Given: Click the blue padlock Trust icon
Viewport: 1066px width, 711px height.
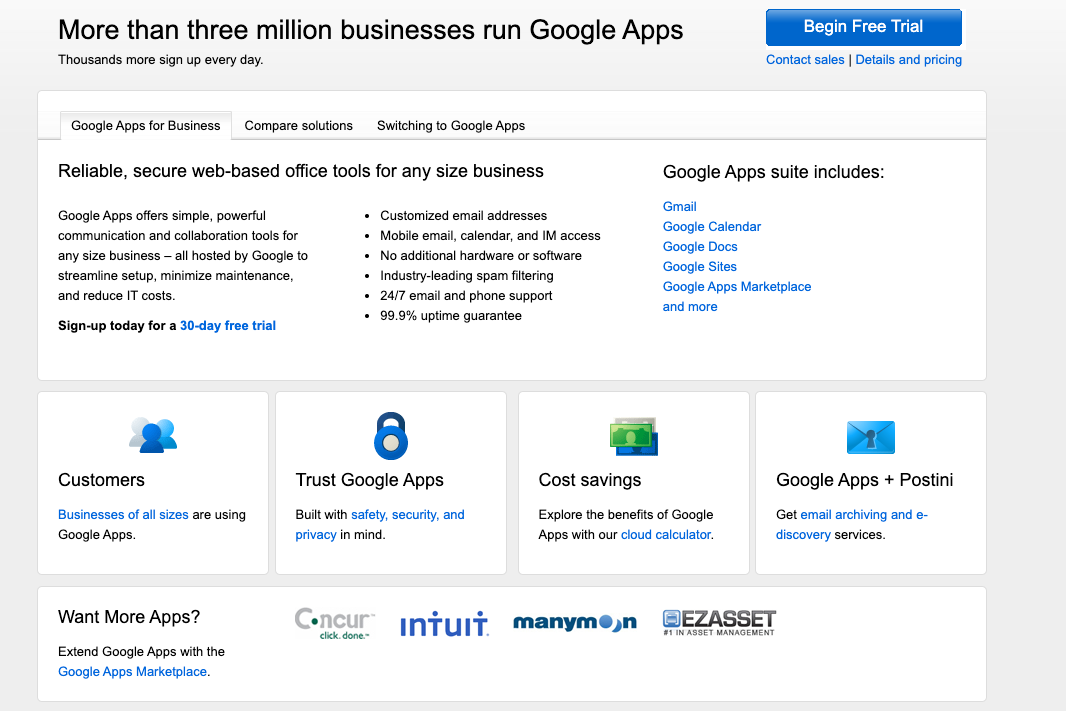Looking at the screenshot, I should point(391,436).
